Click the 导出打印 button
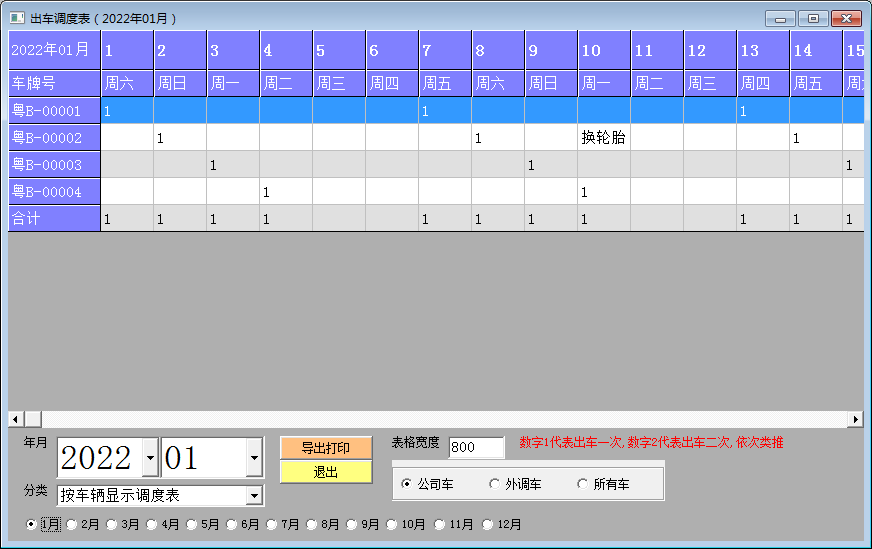This screenshot has width=872, height=549. [326, 448]
